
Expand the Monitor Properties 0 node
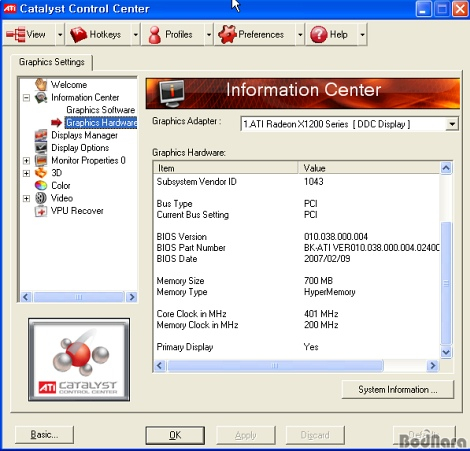point(26,161)
